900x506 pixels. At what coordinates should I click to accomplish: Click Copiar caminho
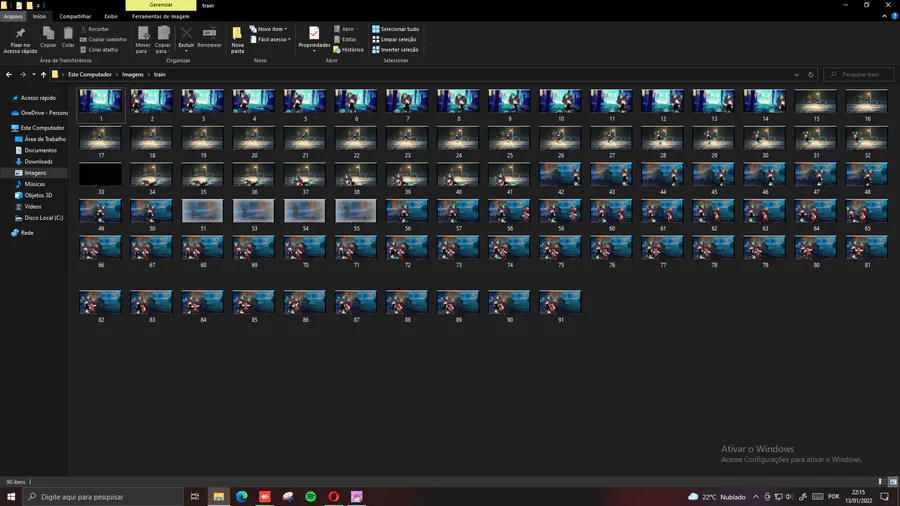[x=103, y=39]
